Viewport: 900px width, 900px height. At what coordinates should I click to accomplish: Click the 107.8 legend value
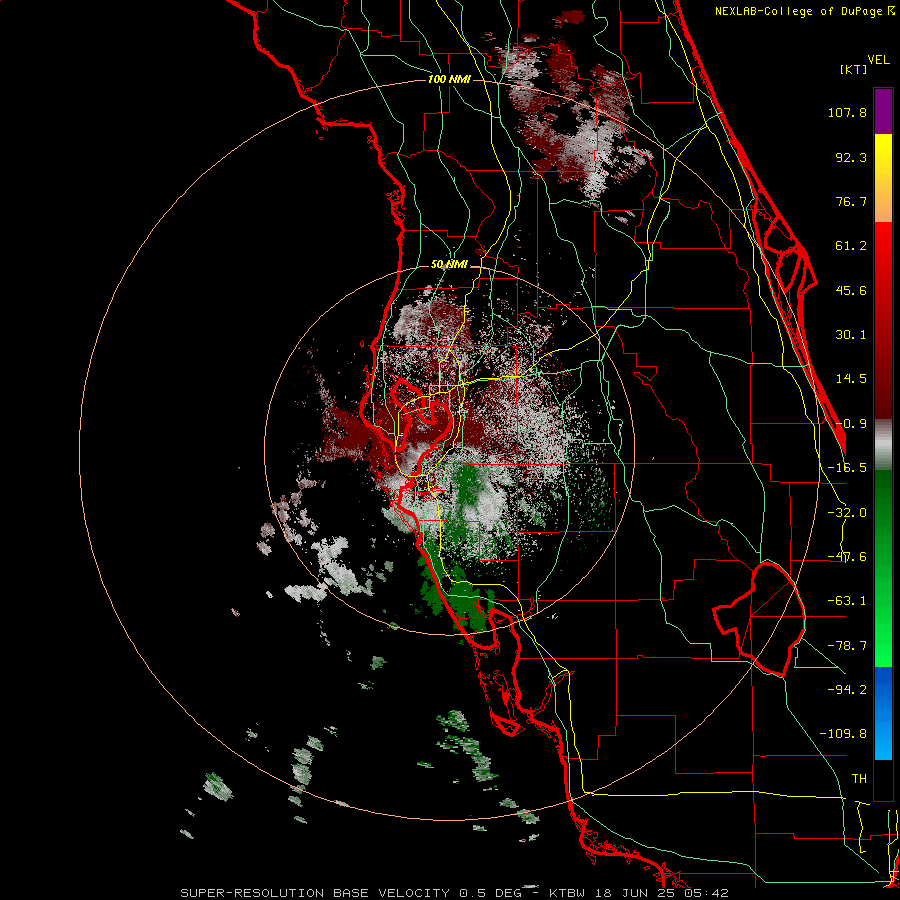tap(847, 112)
